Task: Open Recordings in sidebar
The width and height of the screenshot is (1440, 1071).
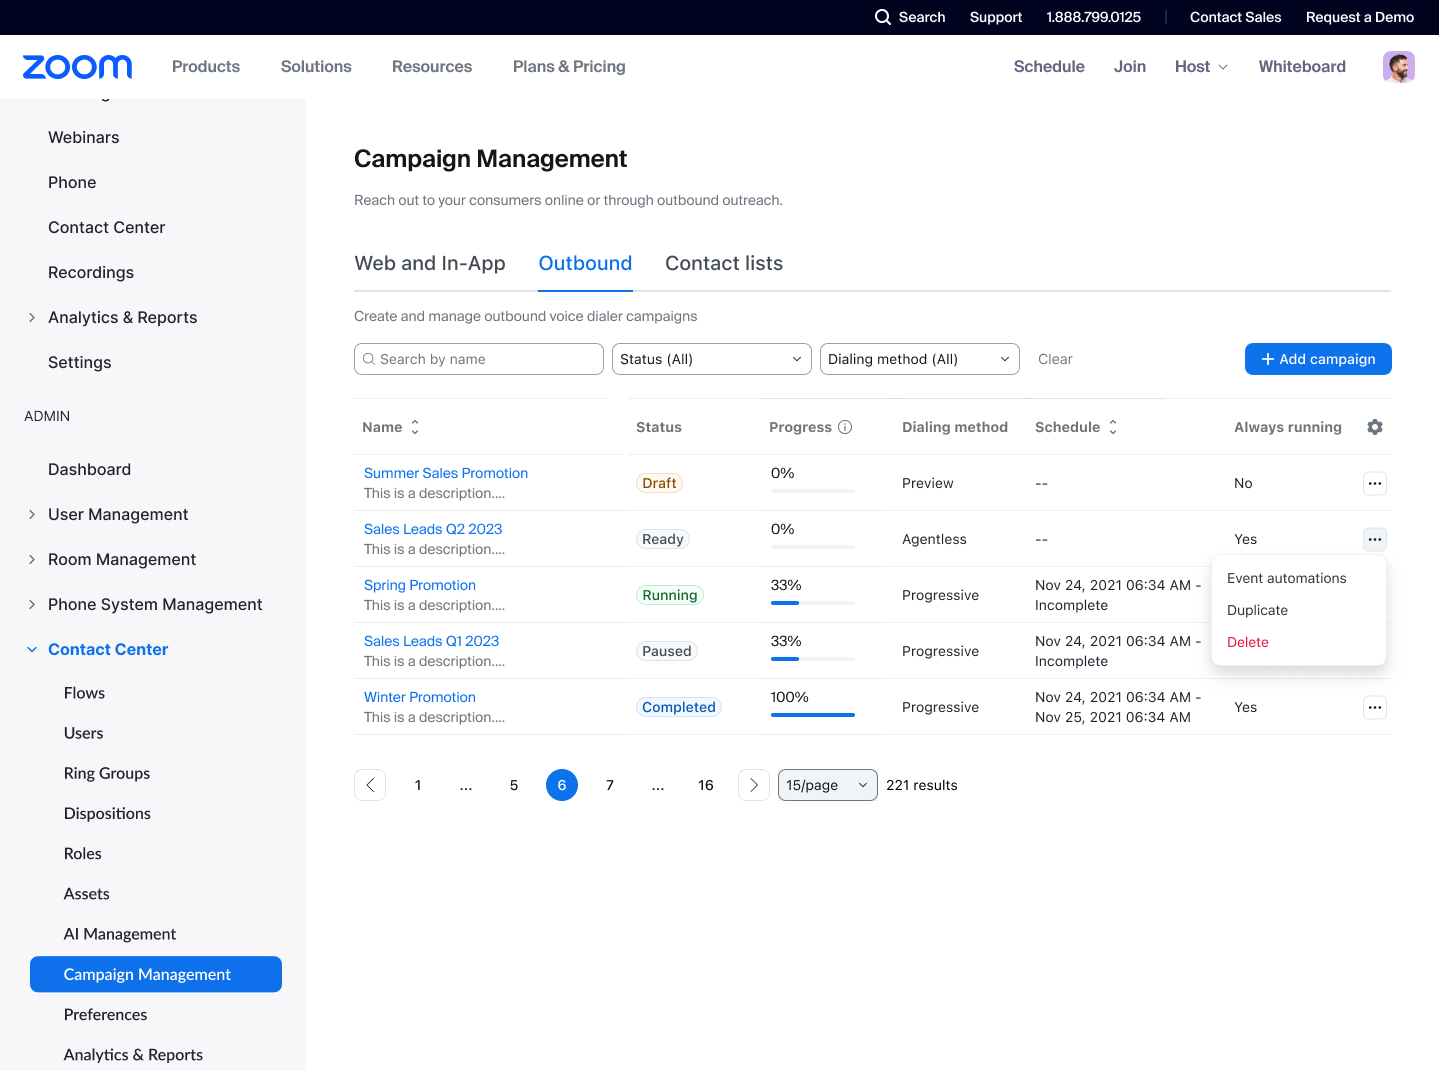Action: click(91, 272)
